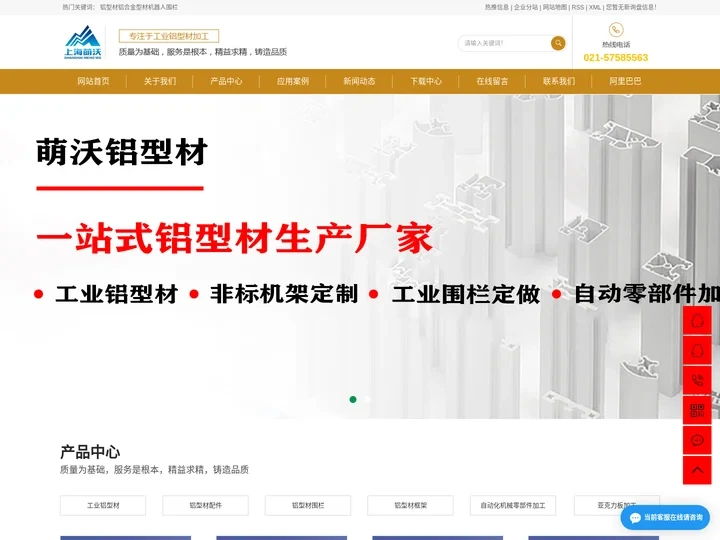Open the XML top link
The width and height of the screenshot is (720, 540).
tap(595, 7)
